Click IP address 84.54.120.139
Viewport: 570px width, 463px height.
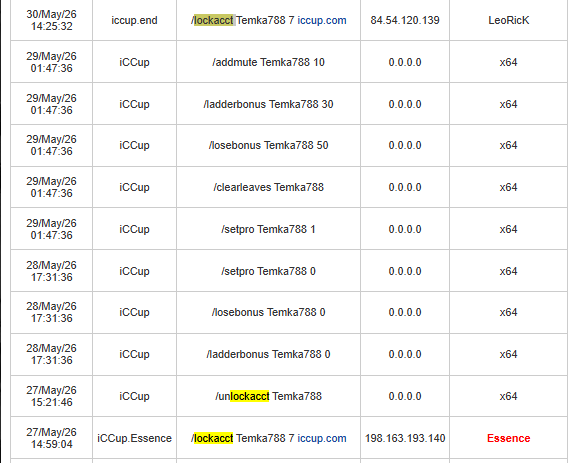[405, 20]
